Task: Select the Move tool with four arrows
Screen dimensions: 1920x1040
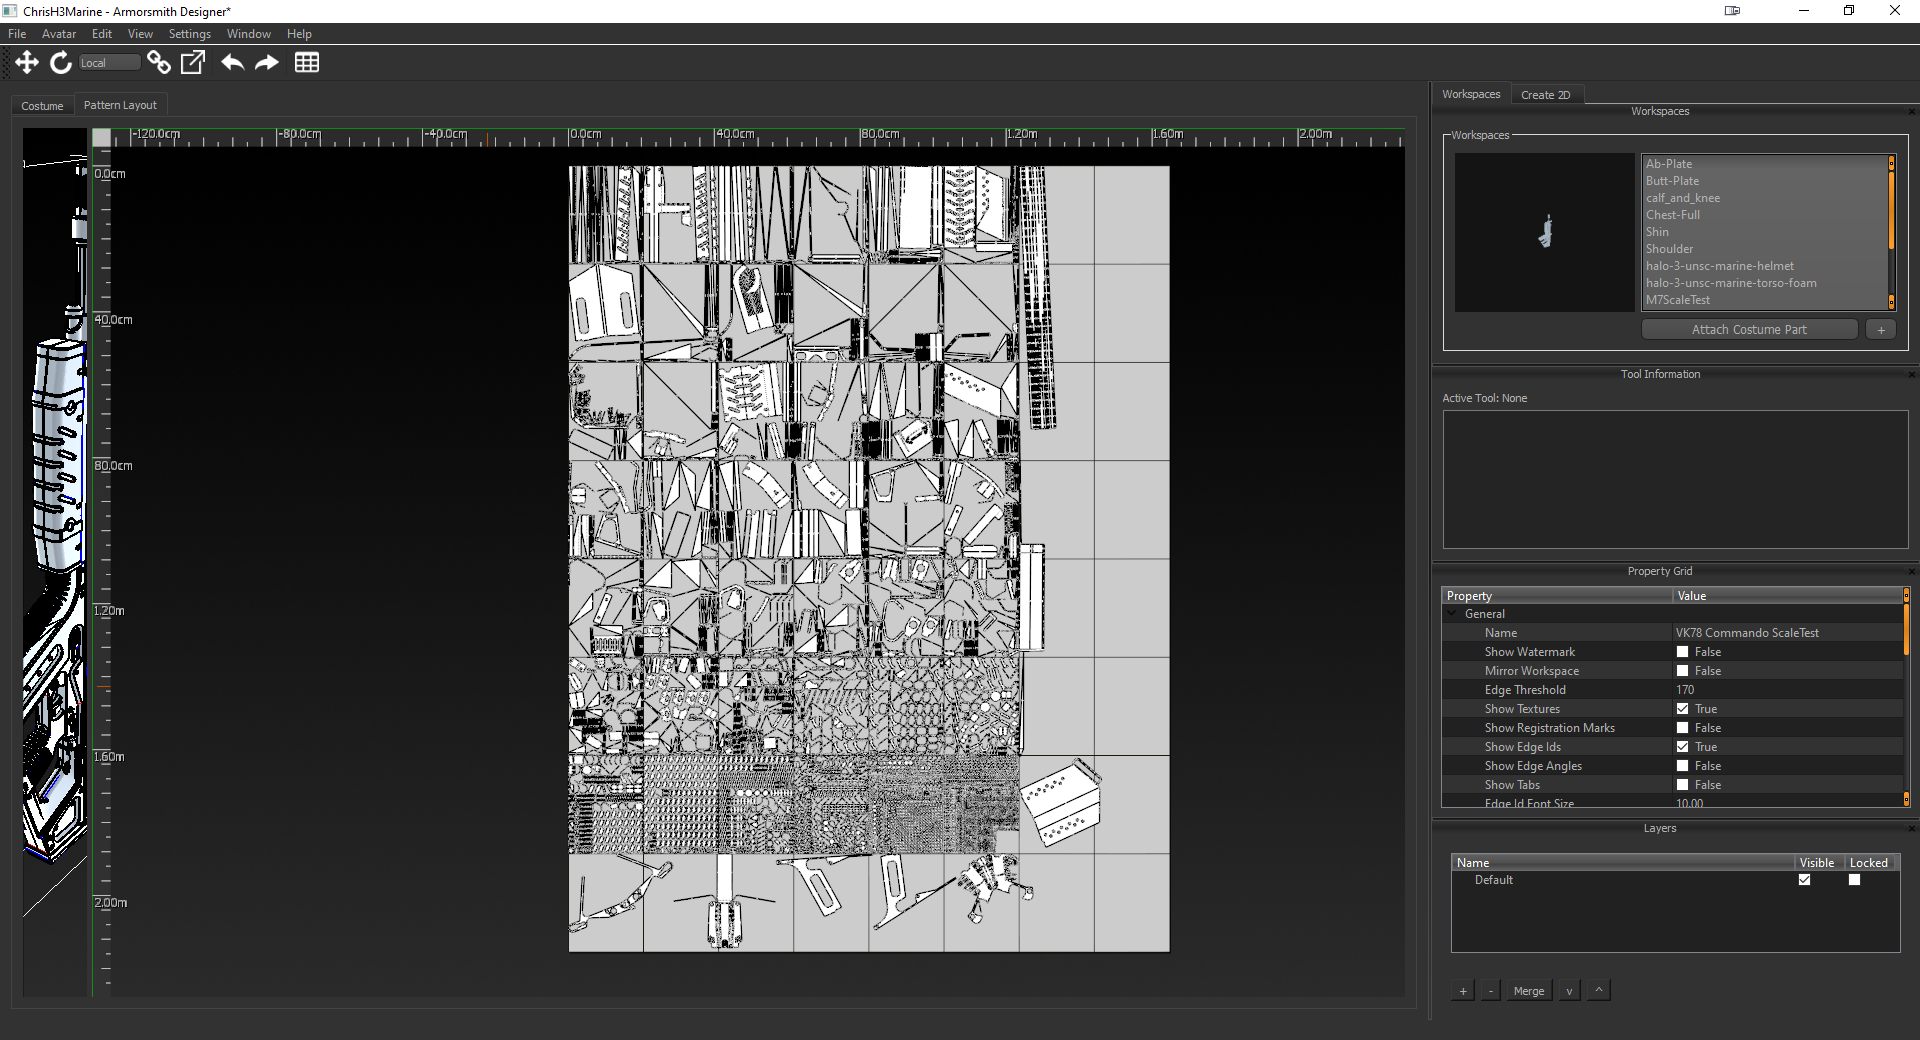Action: (x=27, y=62)
